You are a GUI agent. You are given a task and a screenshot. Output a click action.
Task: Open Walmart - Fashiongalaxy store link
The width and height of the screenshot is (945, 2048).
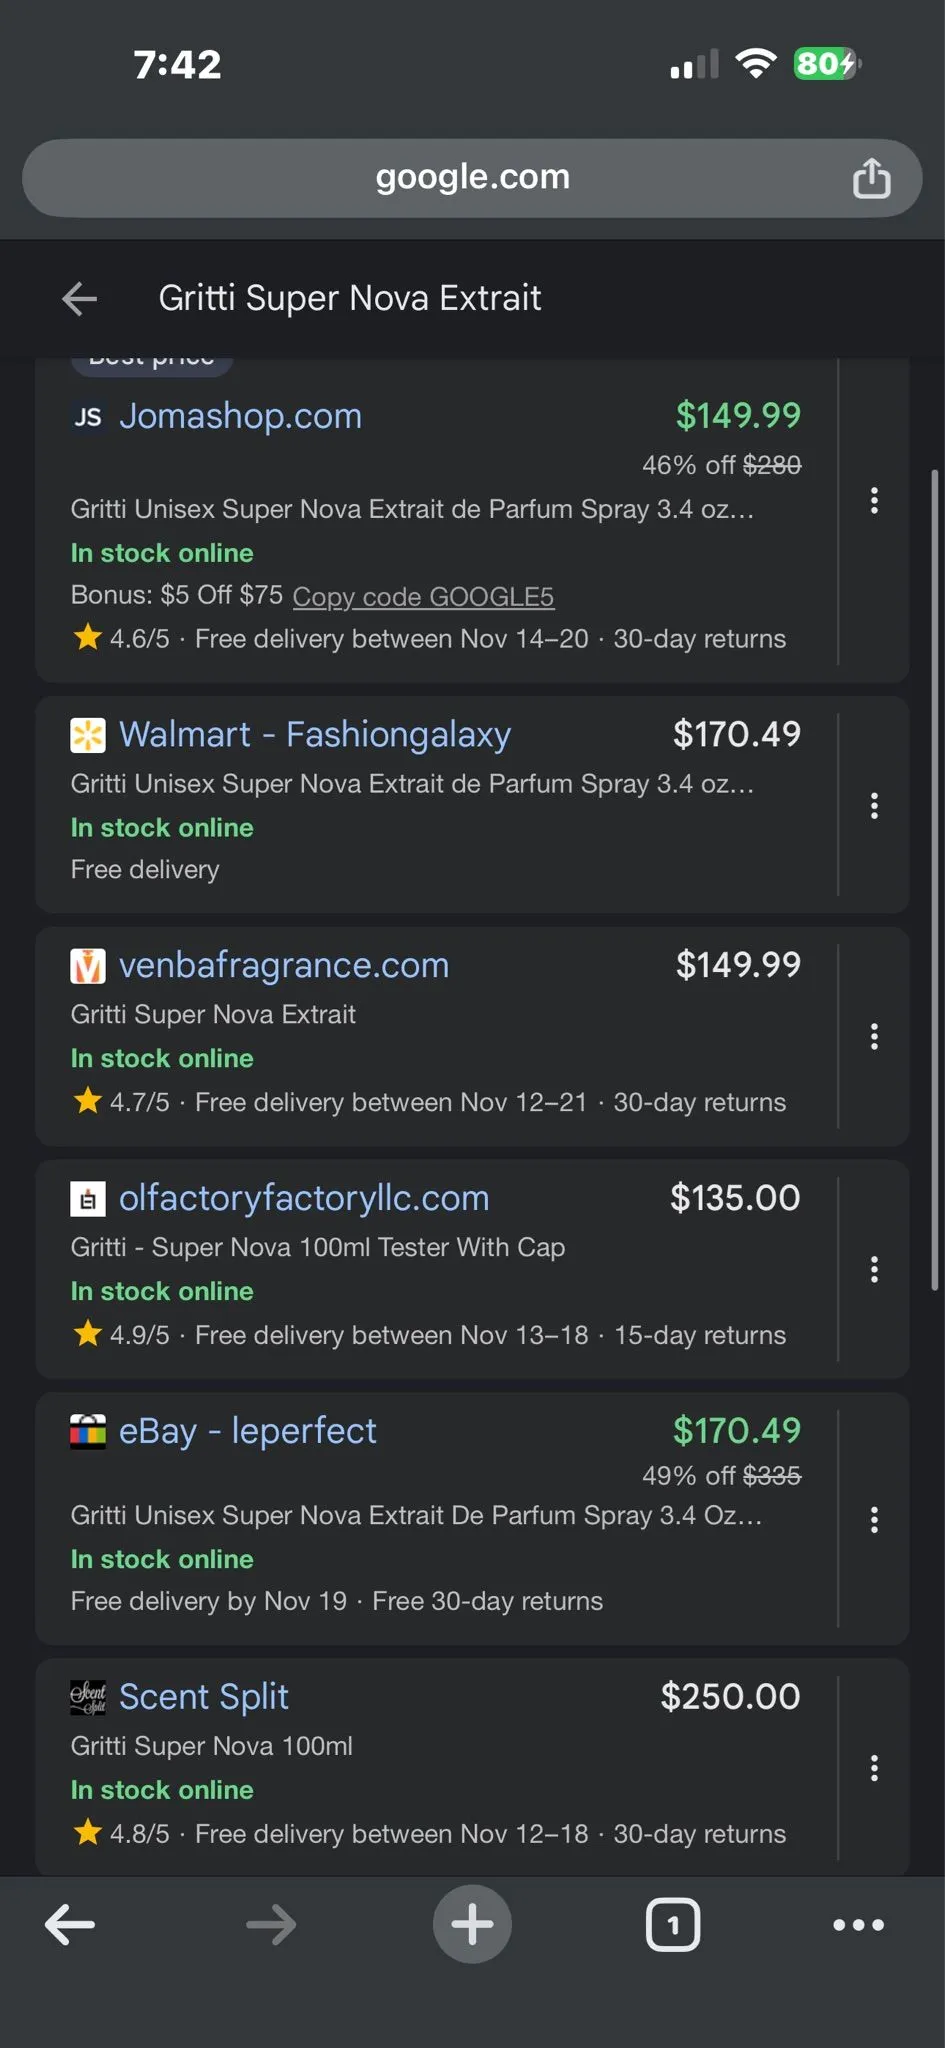pyautogui.click(x=315, y=734)
